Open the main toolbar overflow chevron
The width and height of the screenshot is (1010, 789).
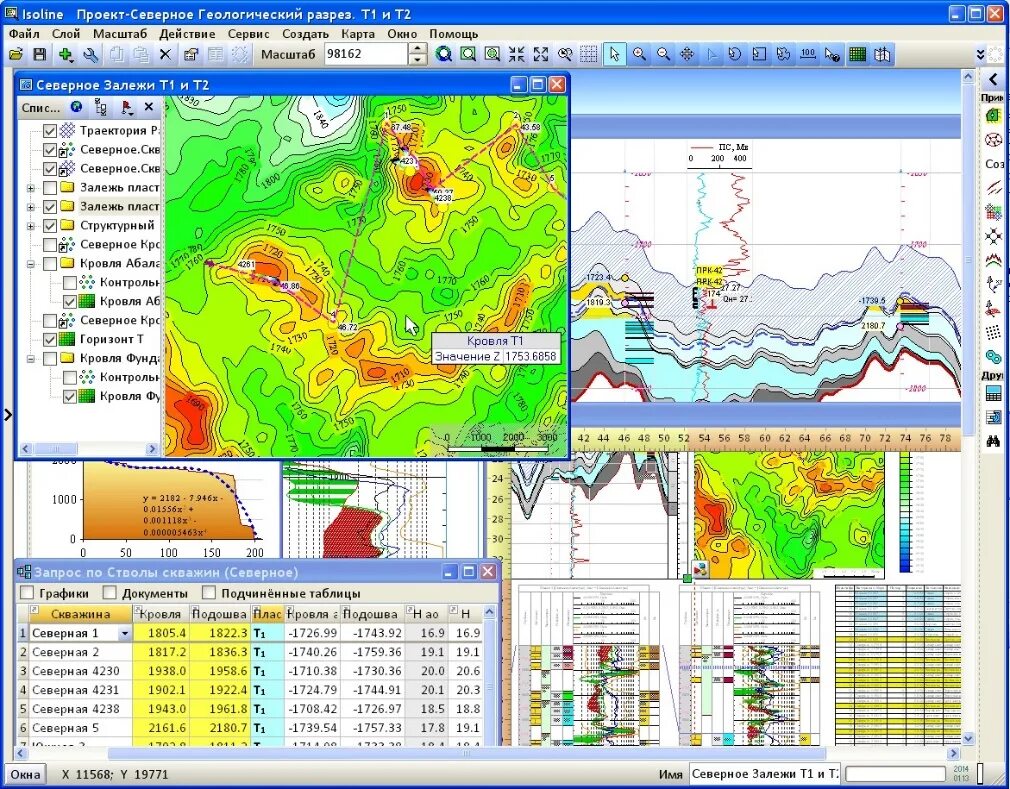pyautogui.click(x=980, y=55)
